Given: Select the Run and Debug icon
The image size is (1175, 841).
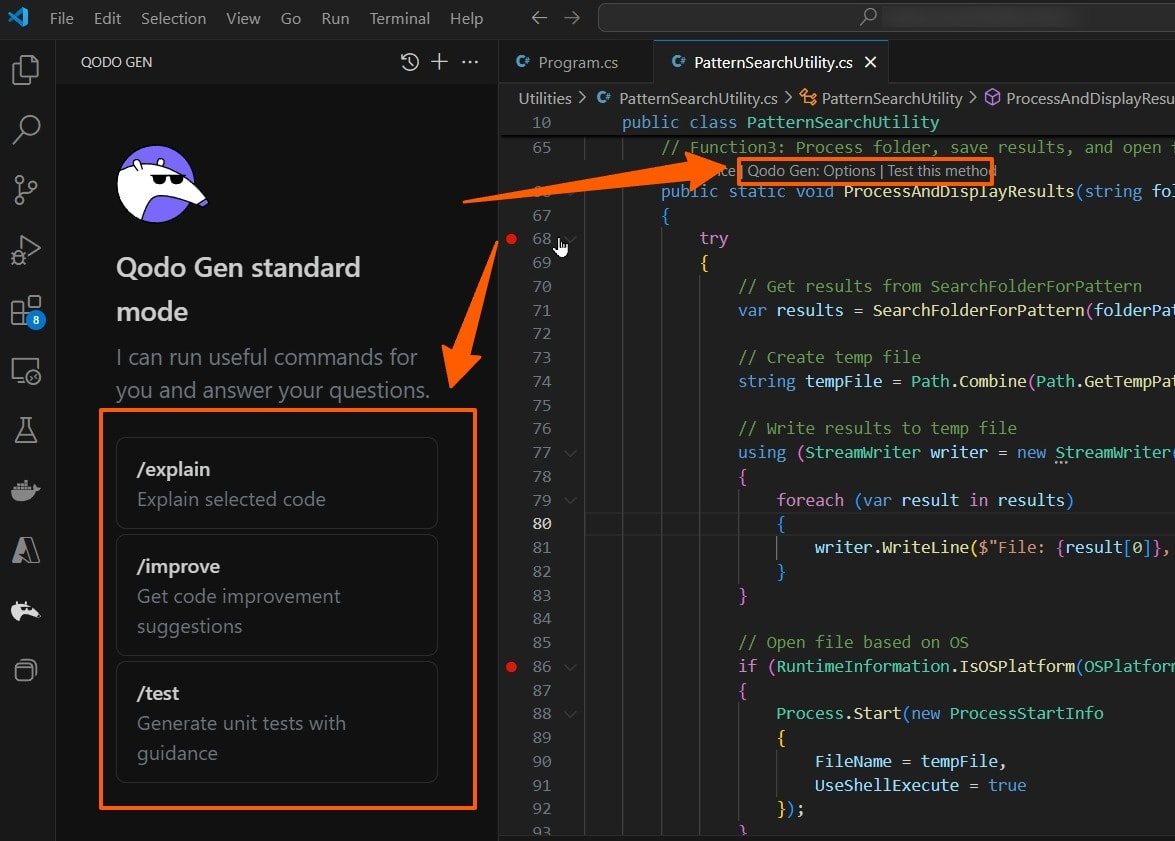Looking at the screenshot, I should 26,250.
